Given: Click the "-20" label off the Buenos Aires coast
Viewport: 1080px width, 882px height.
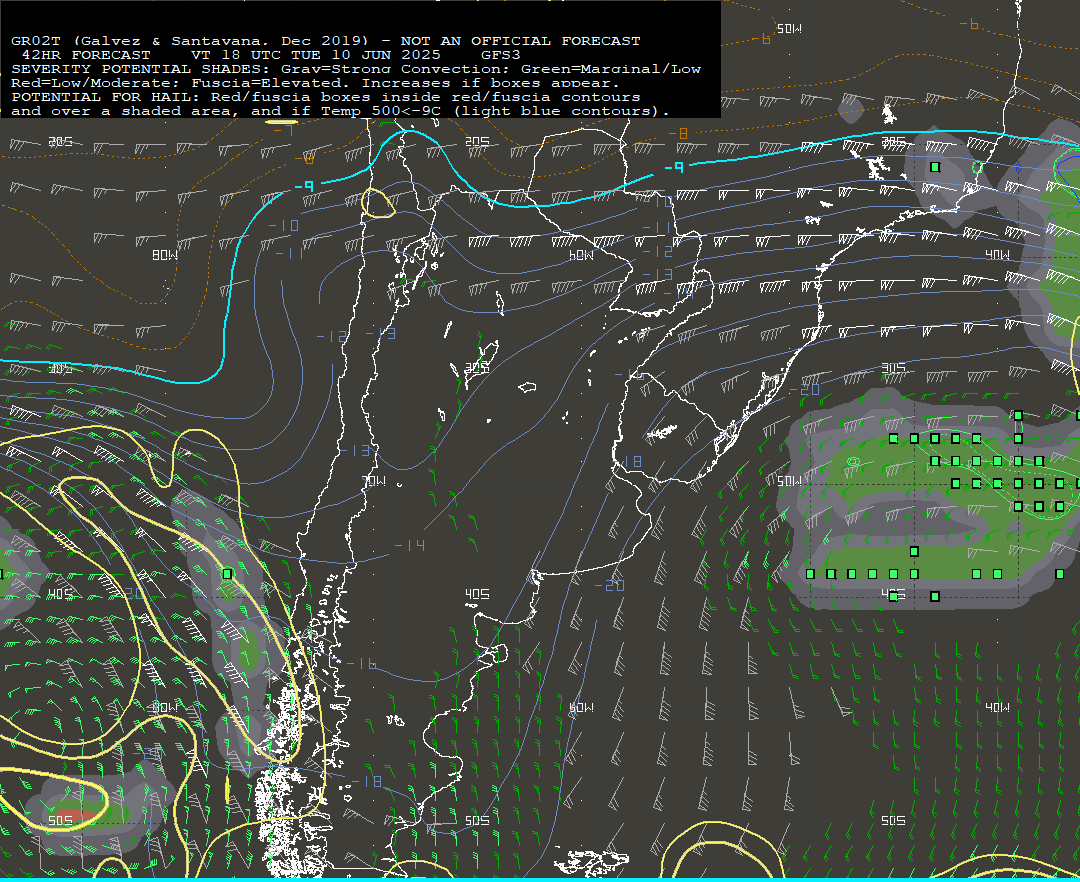Looking at the screenshot, I should (x=610, y=585).
